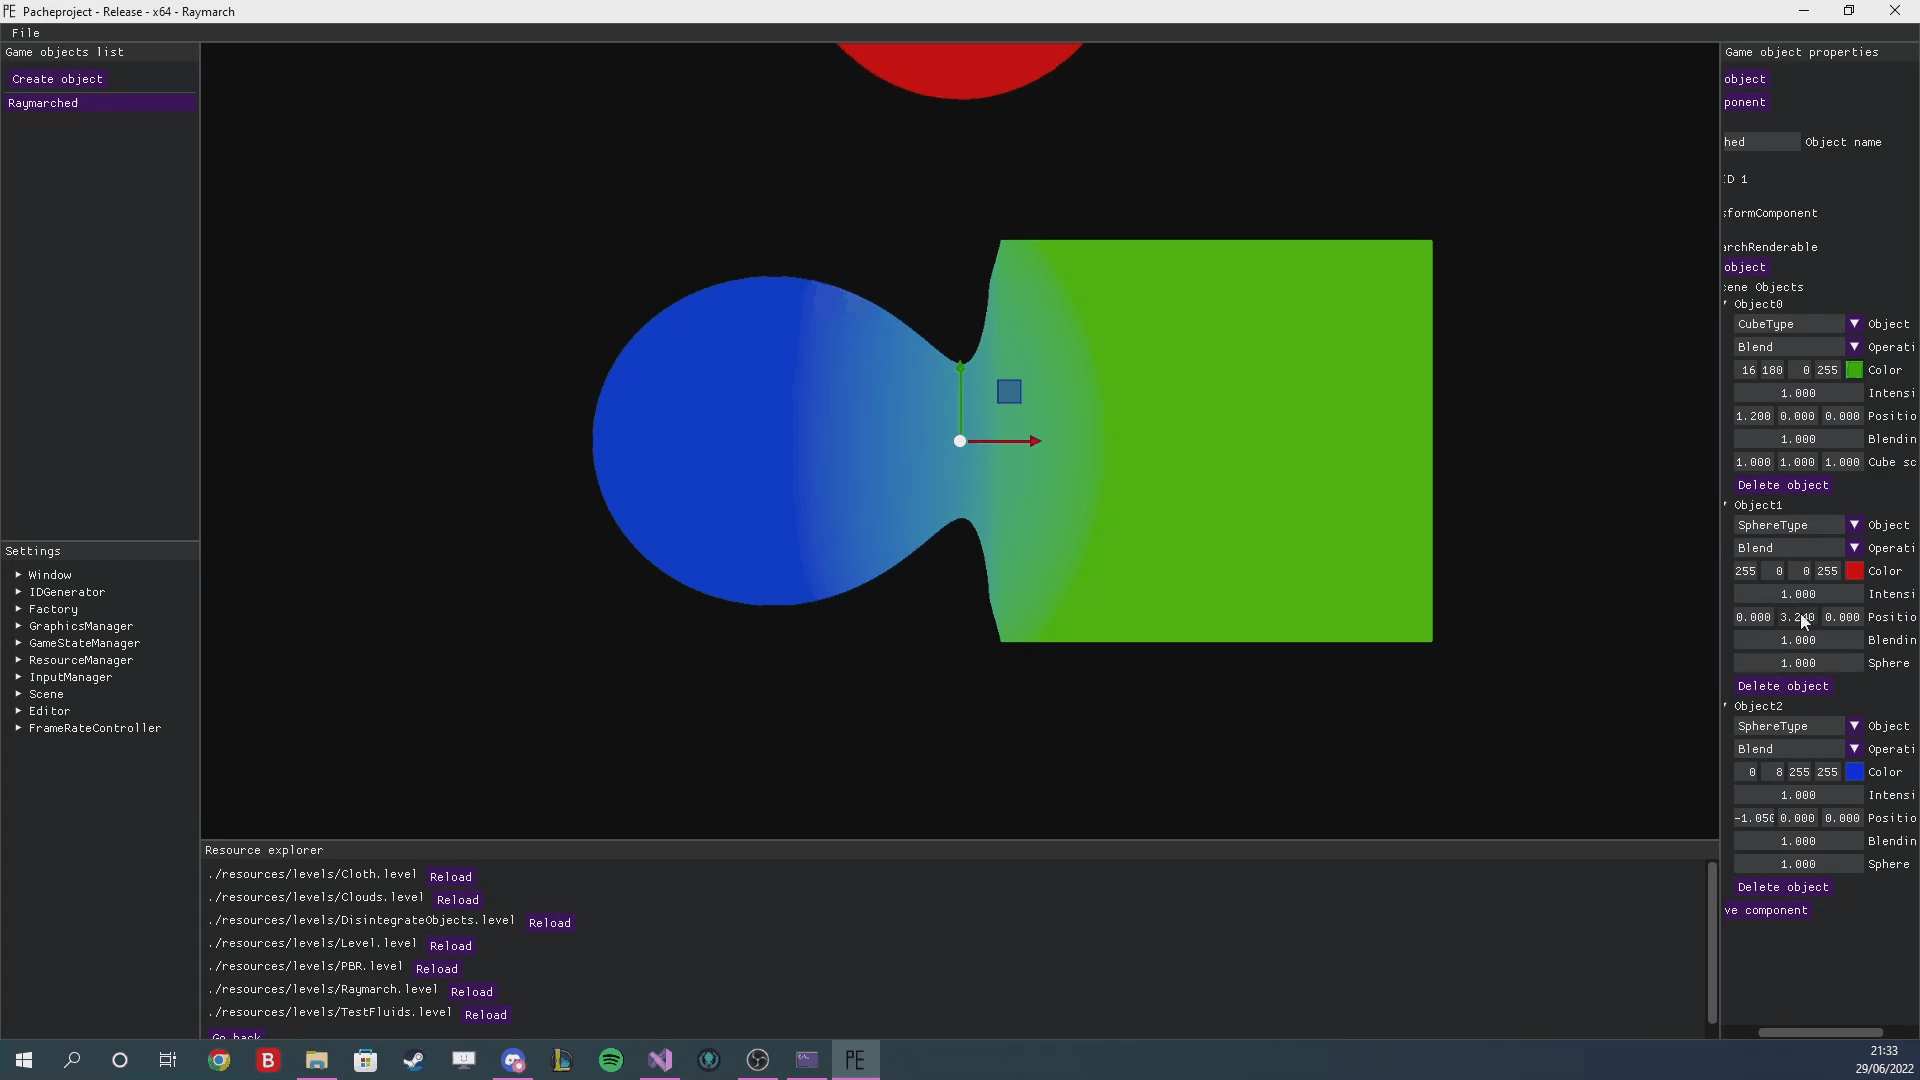Select Raymarched in game objects list
Viewport: 1920px width, 1080px height.
coord(43,103)
